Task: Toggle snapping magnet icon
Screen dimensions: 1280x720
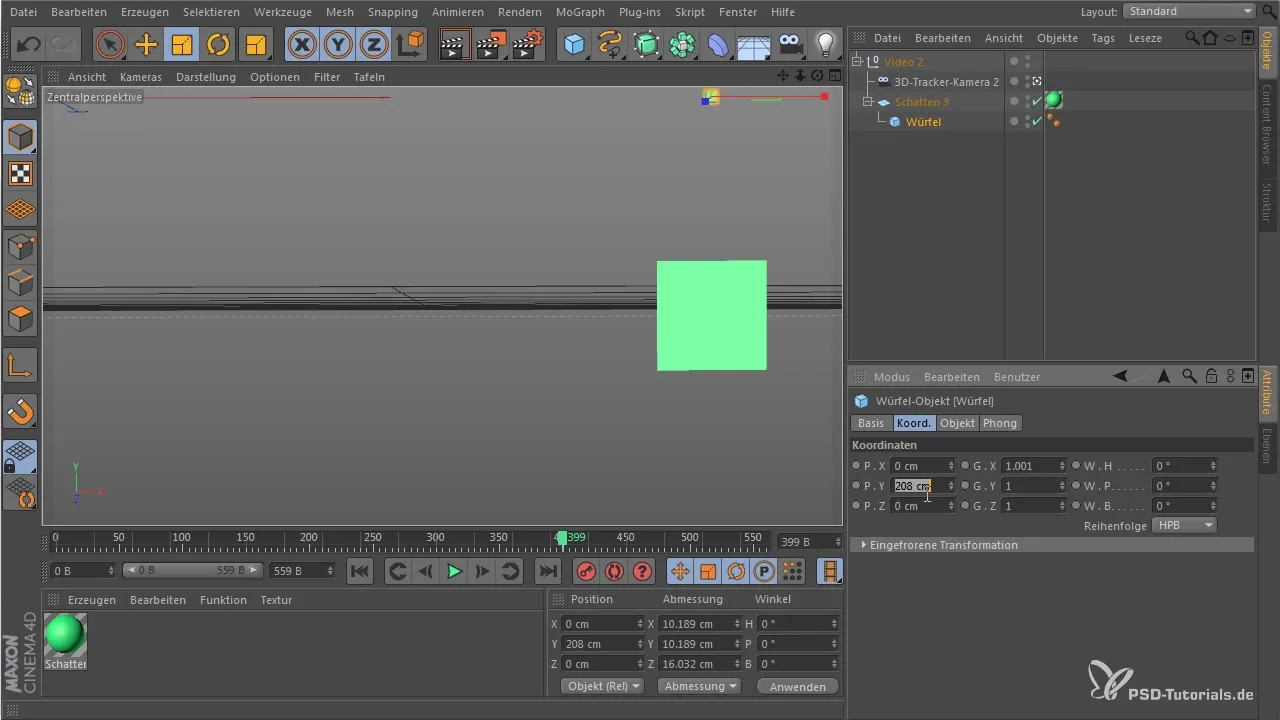Action: 21,410
